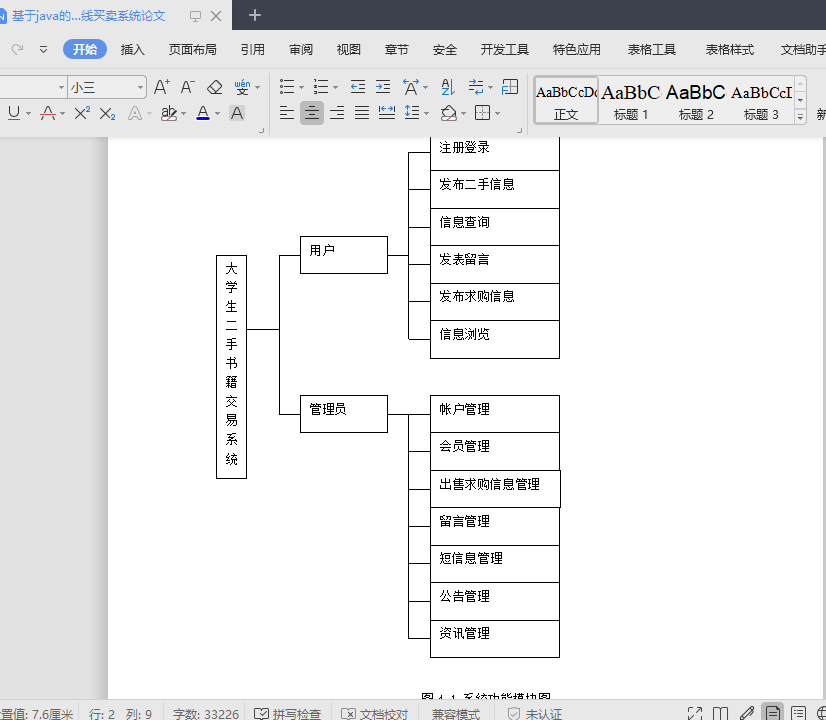Click 字数: 33226 word count
The width and height of the screenshot is (826, 720).
click(x=205, y=714)
